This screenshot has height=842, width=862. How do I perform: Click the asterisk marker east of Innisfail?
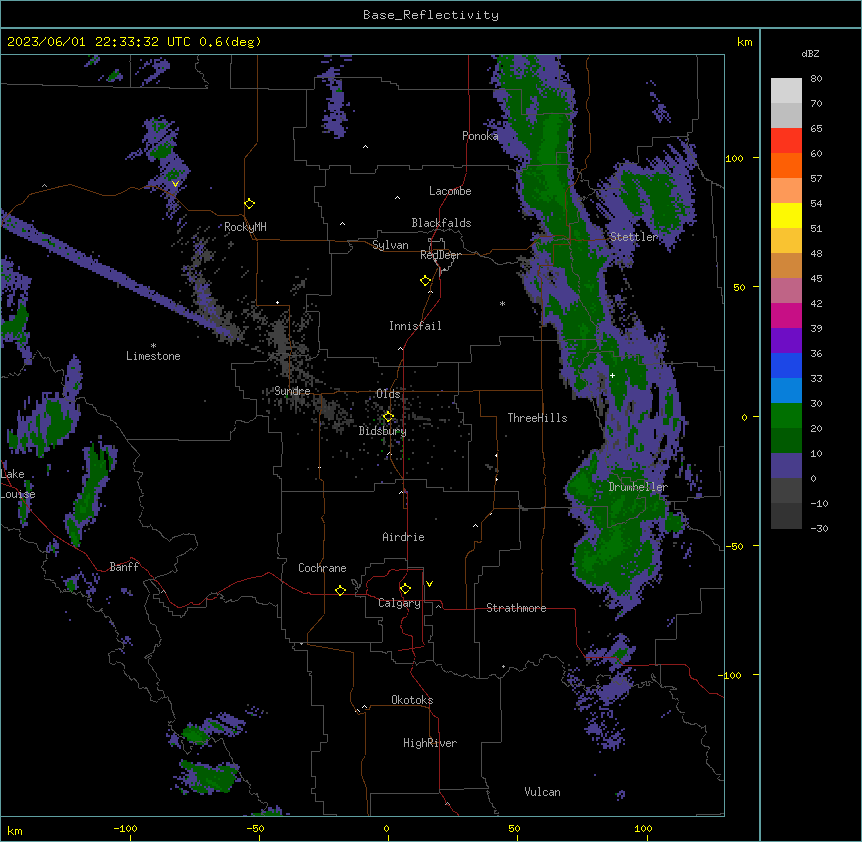[502, 303]
